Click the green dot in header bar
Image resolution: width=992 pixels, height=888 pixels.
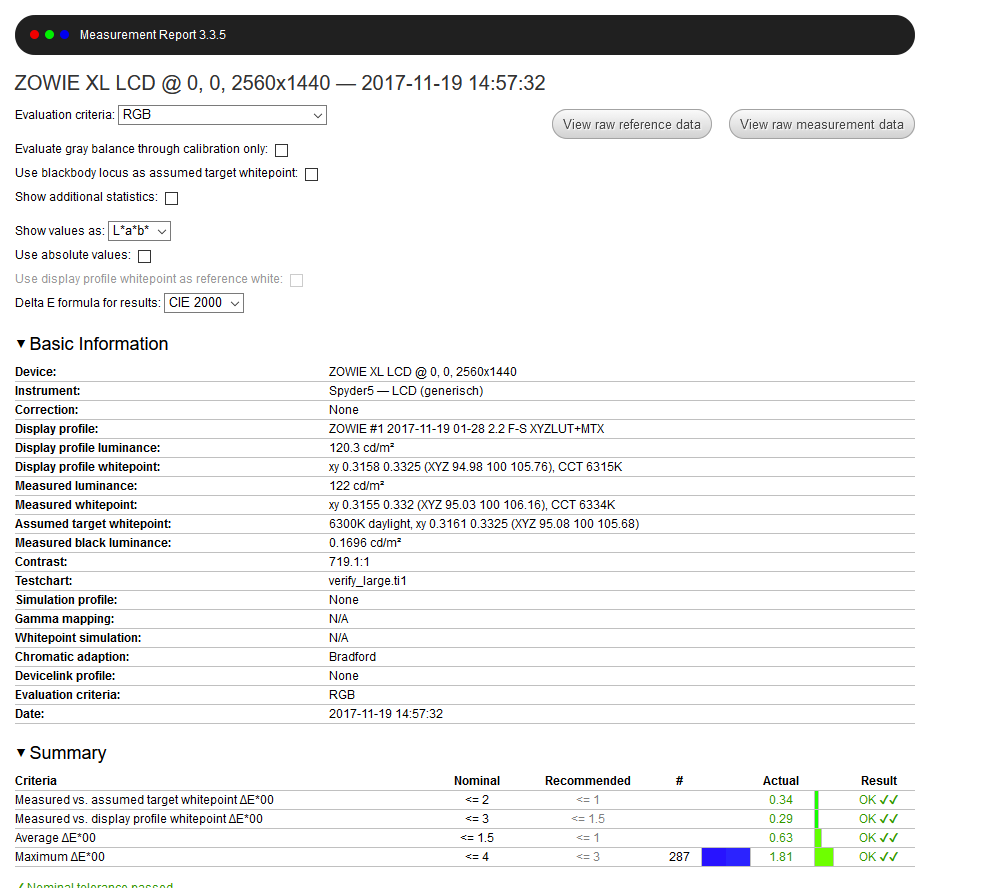click(49, 35)
